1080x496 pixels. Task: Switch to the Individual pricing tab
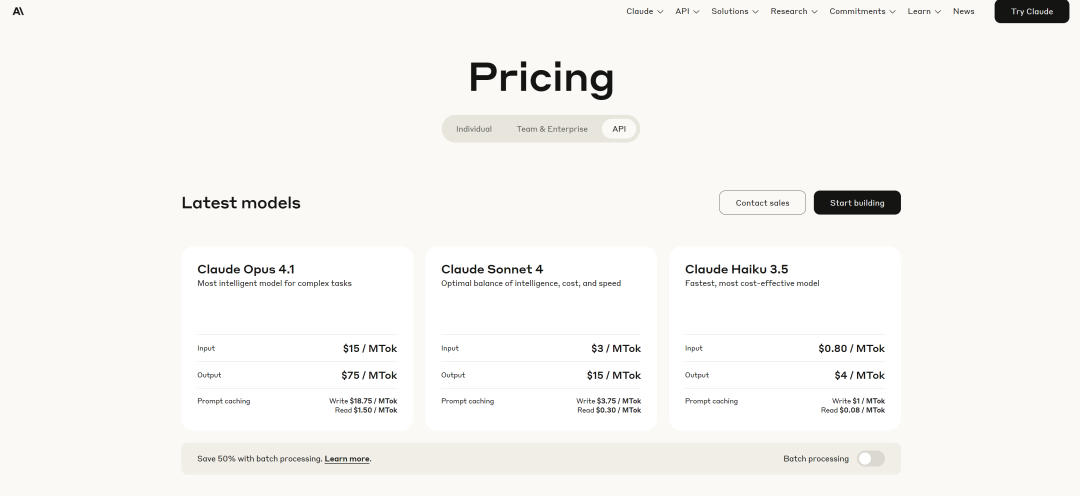pyautogui.click(x=473, y=129)
